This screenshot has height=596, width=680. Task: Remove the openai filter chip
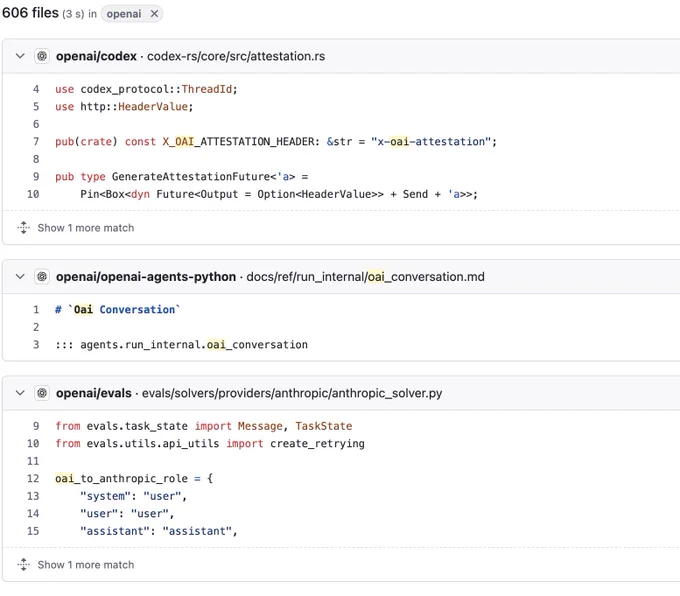click(x=154, y=14)
